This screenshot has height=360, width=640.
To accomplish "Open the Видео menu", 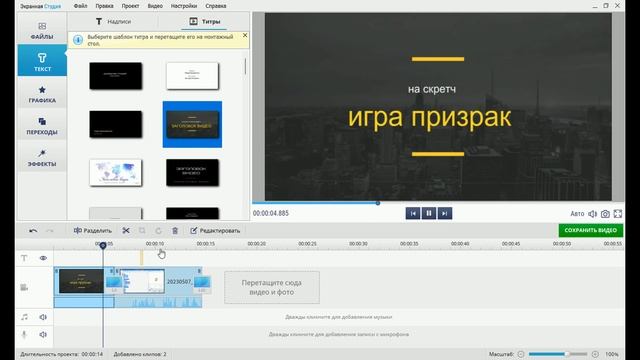I will click(155, 6).
